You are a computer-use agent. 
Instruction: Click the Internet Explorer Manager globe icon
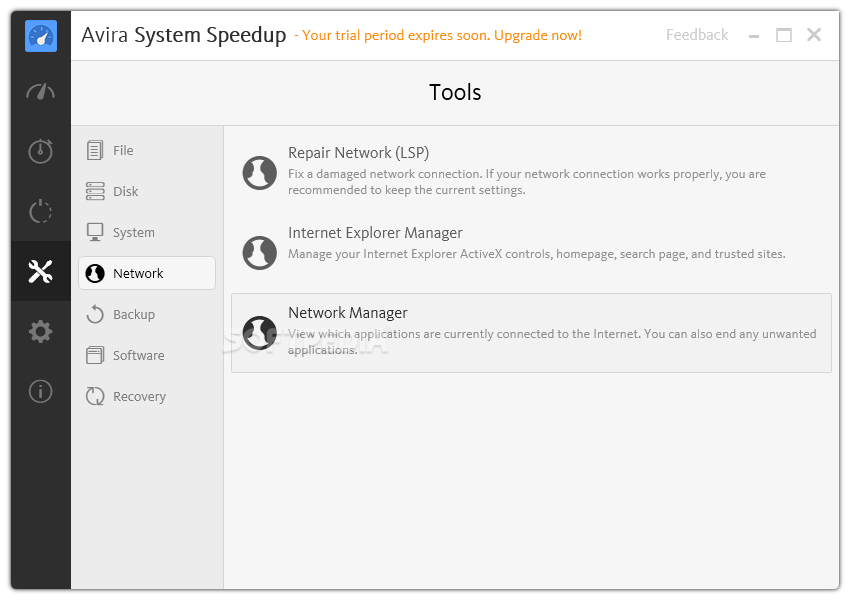click(260, 253)
